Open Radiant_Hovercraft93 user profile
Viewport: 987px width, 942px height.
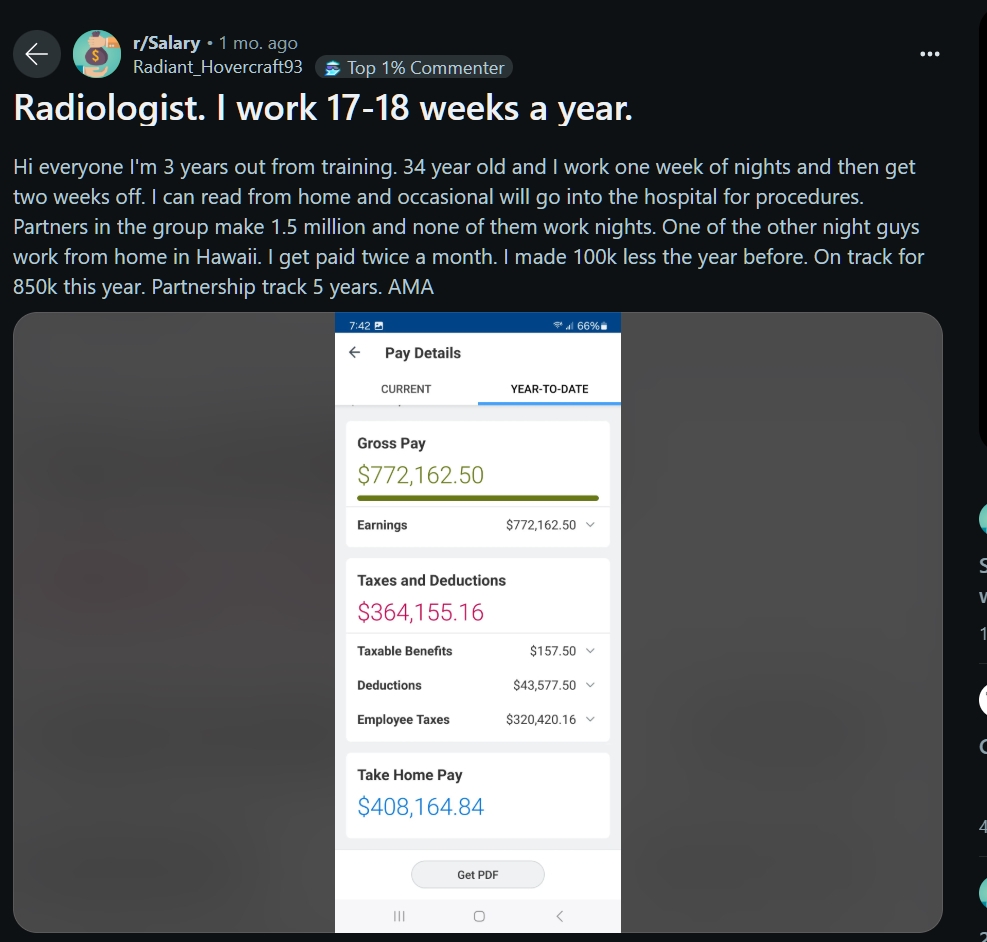tap(218, 67)
